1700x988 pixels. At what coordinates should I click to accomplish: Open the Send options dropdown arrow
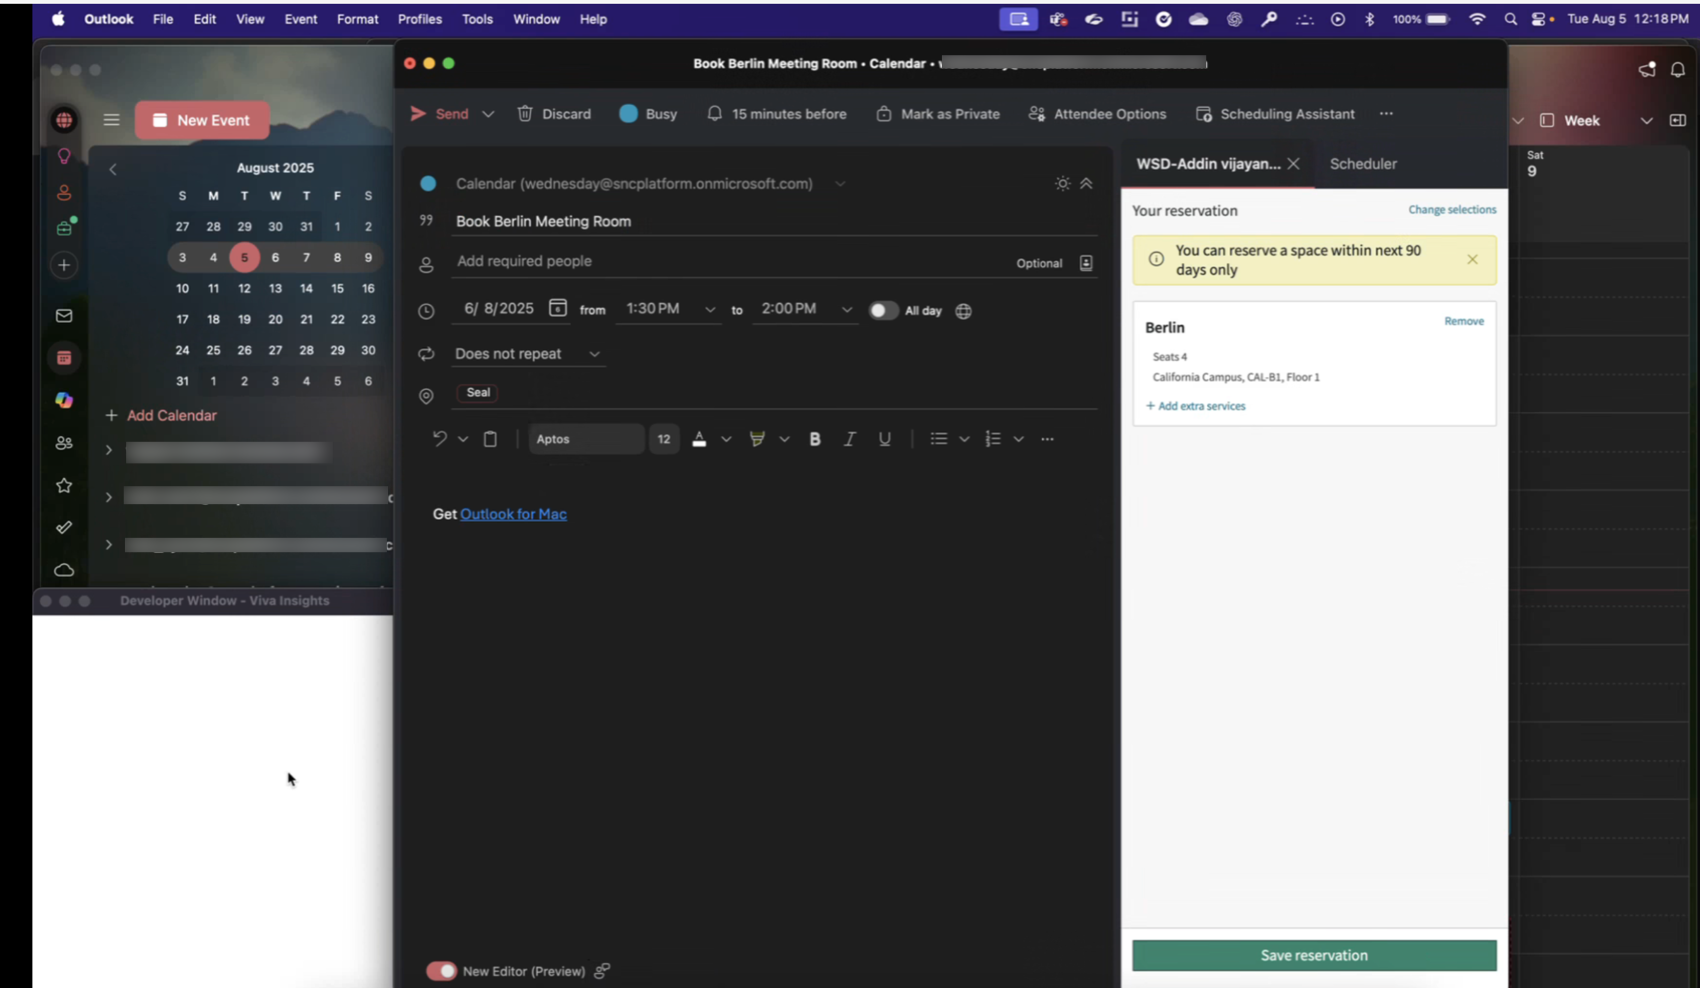pos(488,114)
